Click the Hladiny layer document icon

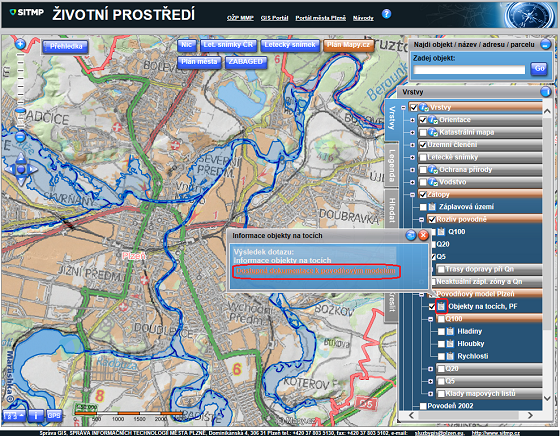tap(451, 331)
